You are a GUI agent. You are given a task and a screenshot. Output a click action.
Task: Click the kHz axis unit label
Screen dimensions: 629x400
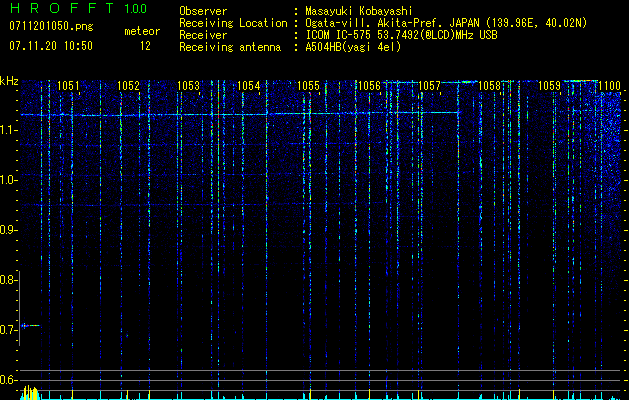tap(9, 81)
